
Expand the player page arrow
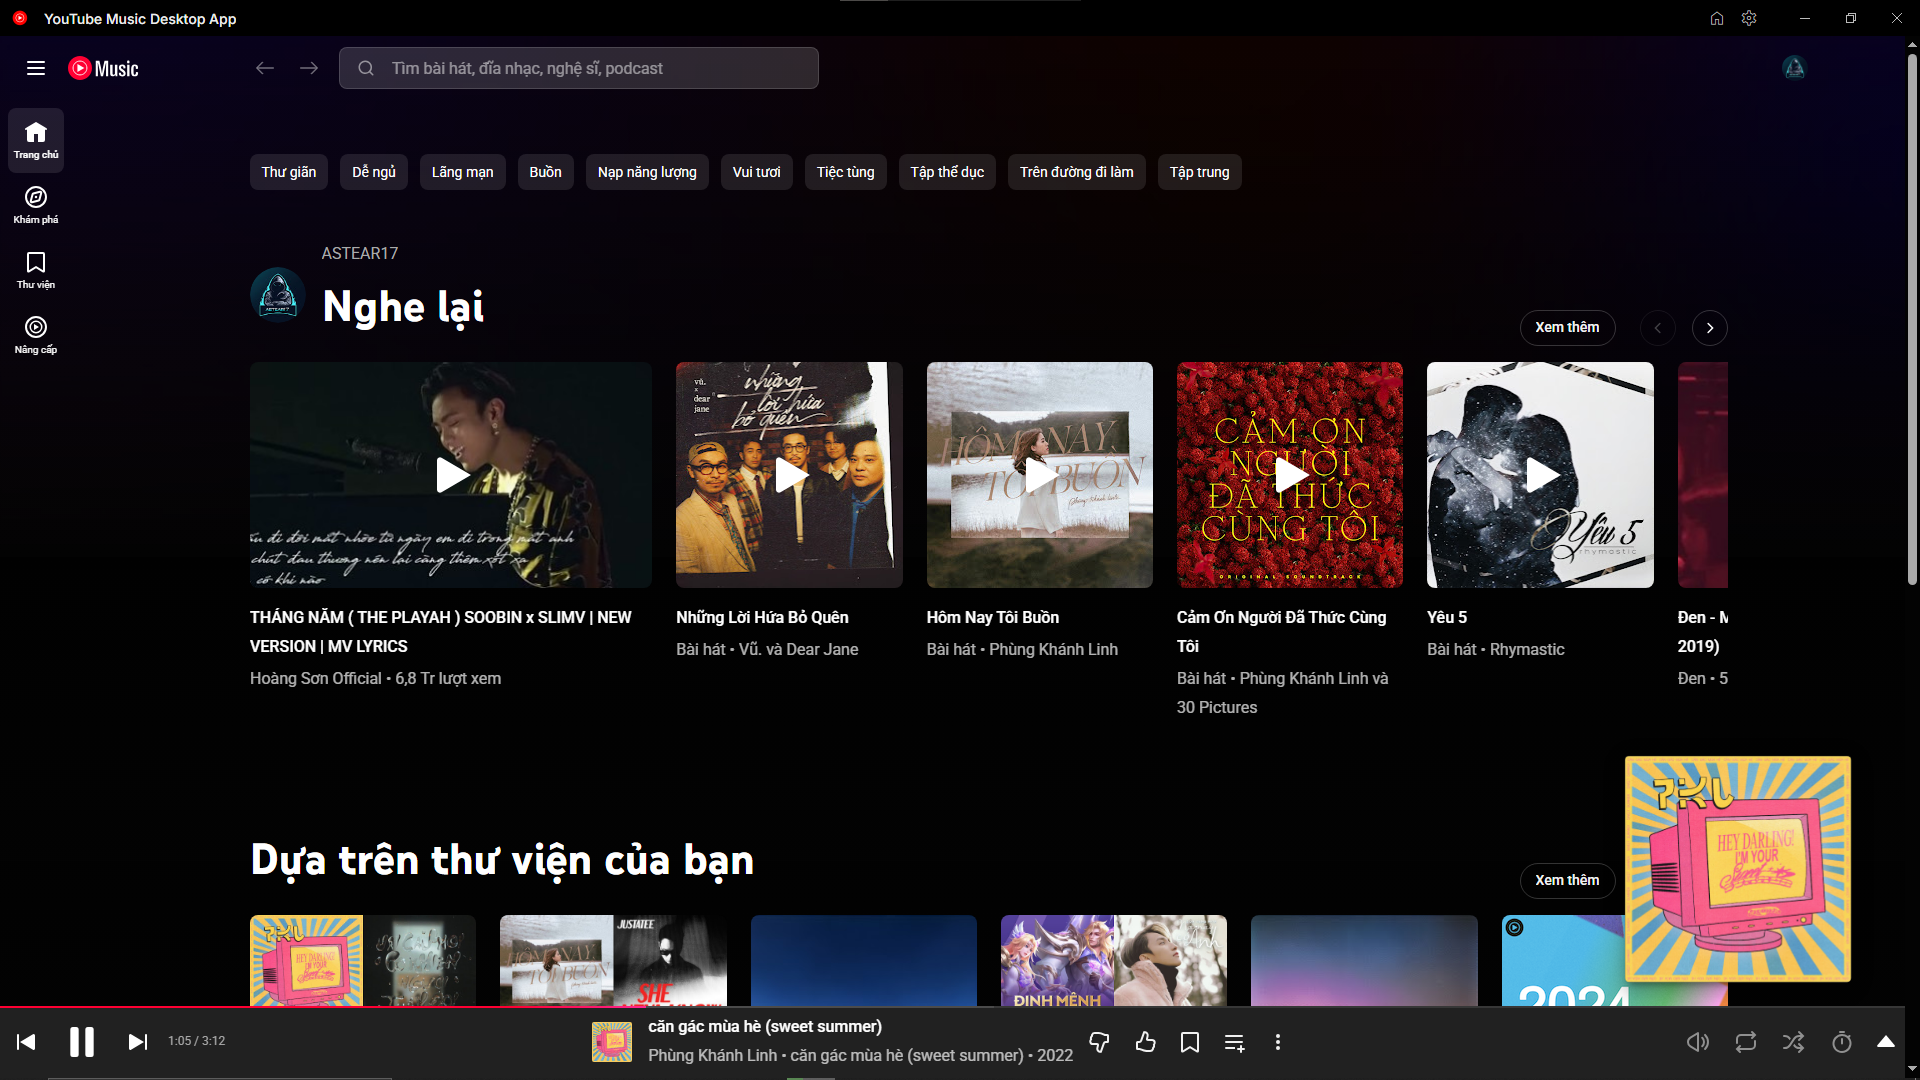(1886, 1042)
